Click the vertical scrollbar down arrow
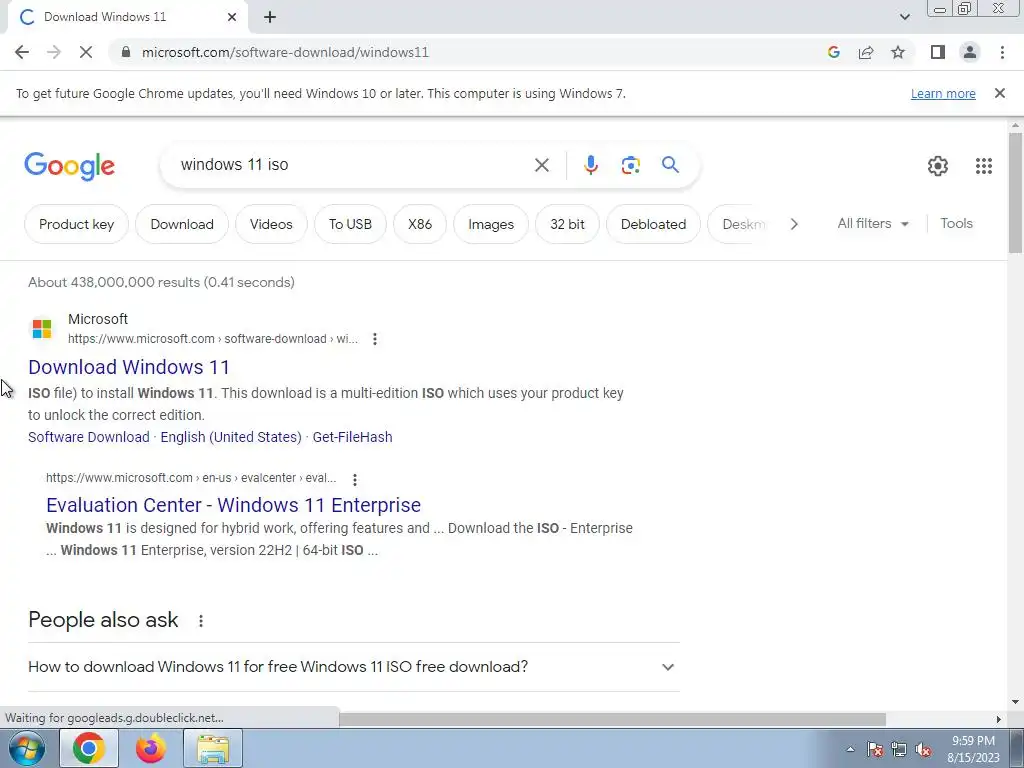 coord(1015,702)
